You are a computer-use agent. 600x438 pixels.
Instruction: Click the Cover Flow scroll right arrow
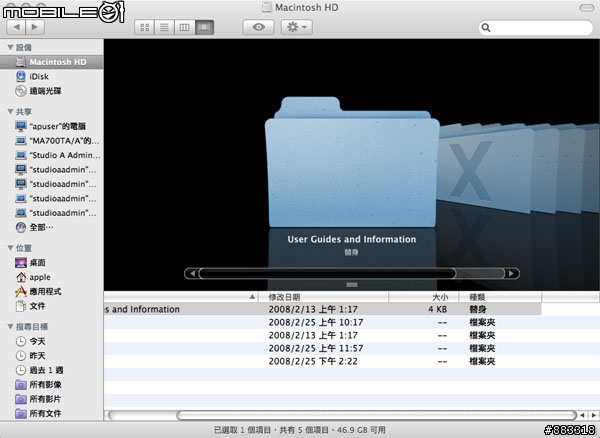512,274
